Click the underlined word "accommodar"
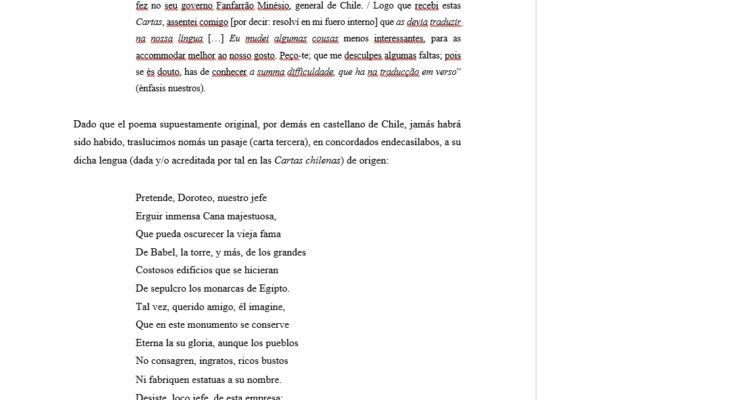 click(163, 58)
